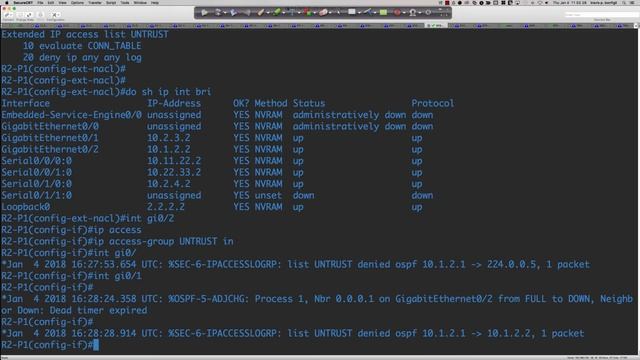
Task: Click the 'ip access-group UNTRUST in' command
Action: point(163,241)
